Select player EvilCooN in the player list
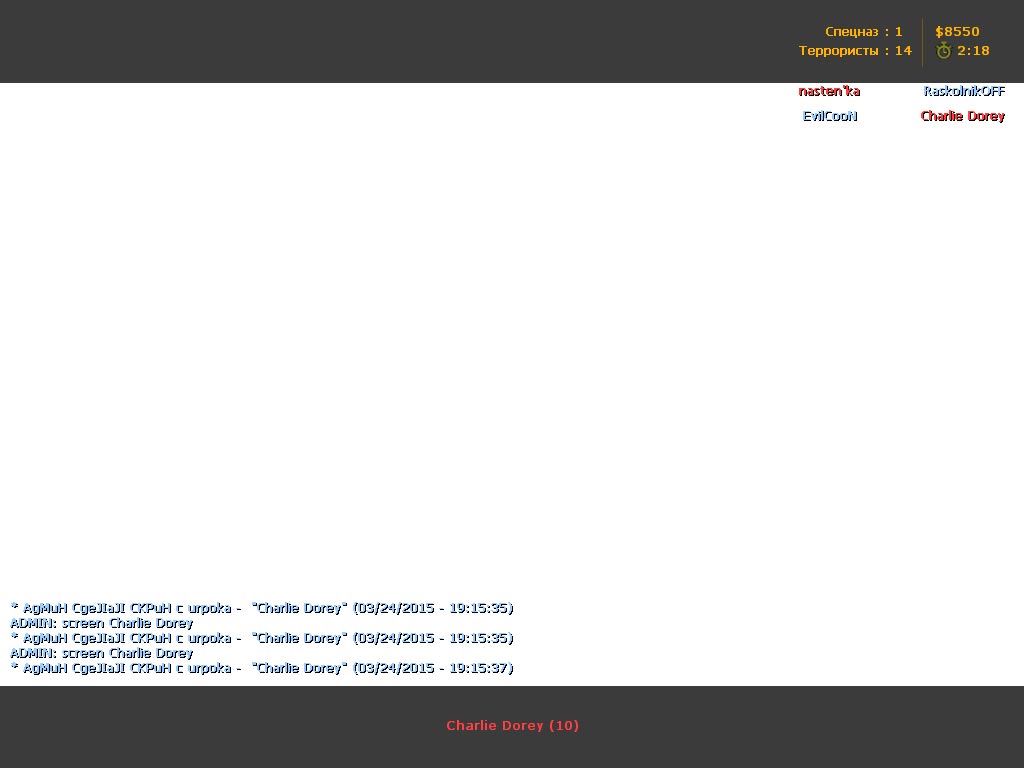Screen dimensions: 1024x768 click(x=830, y=116)
